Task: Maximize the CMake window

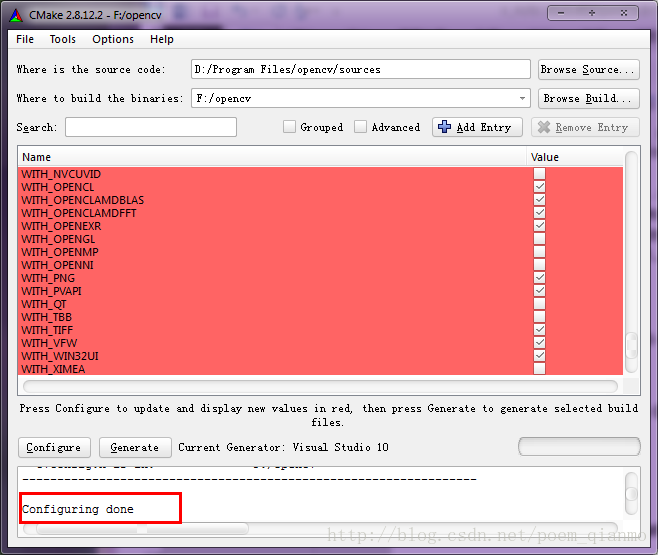Action: pos(592,13)
